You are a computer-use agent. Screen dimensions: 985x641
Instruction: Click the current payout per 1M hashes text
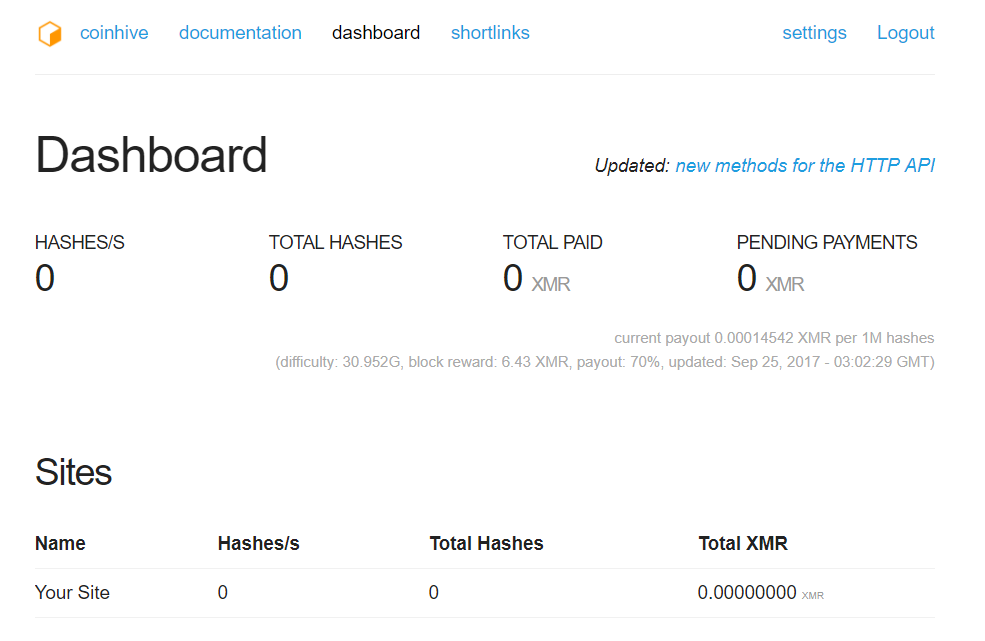[774, 338]
